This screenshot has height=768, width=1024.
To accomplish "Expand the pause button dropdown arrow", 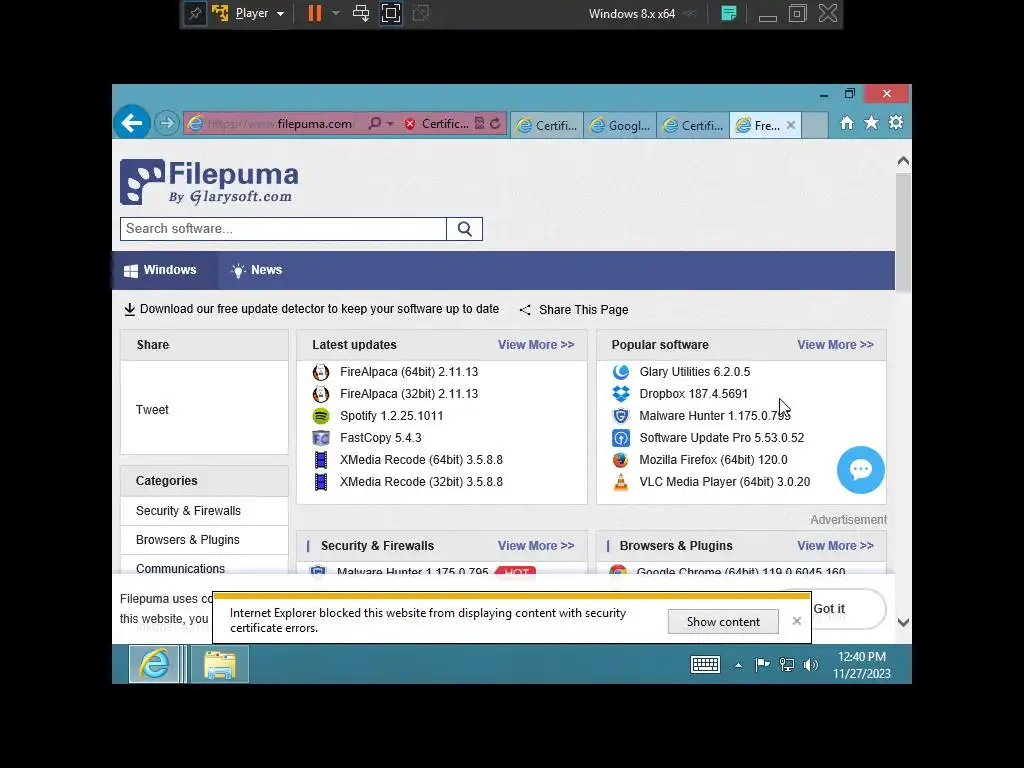I will tap(336, 13).
